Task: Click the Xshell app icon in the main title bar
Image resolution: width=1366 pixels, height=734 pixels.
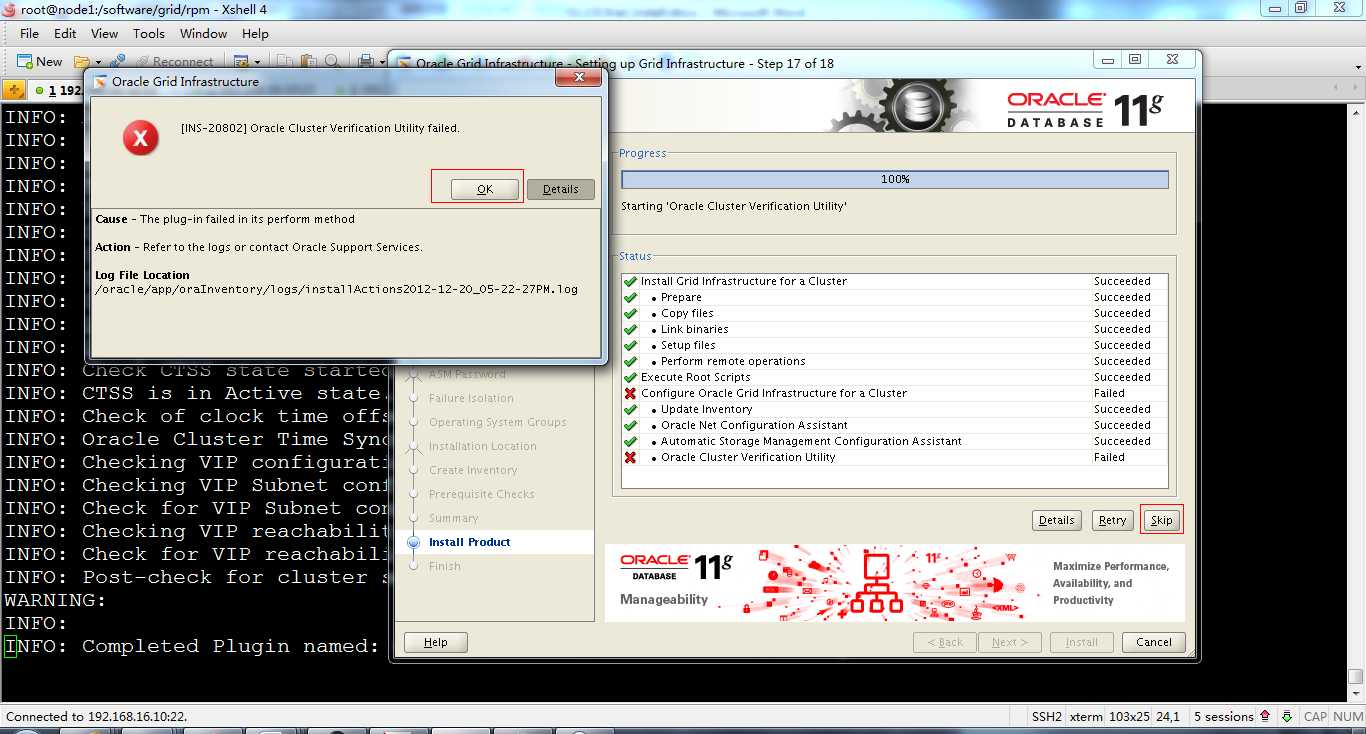Action: click(10, 9)
